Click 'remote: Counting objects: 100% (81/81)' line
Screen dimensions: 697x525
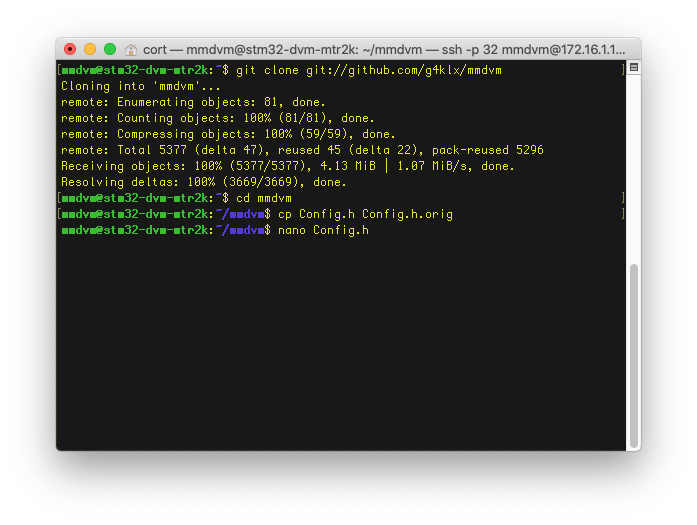[x=218, y=118]
